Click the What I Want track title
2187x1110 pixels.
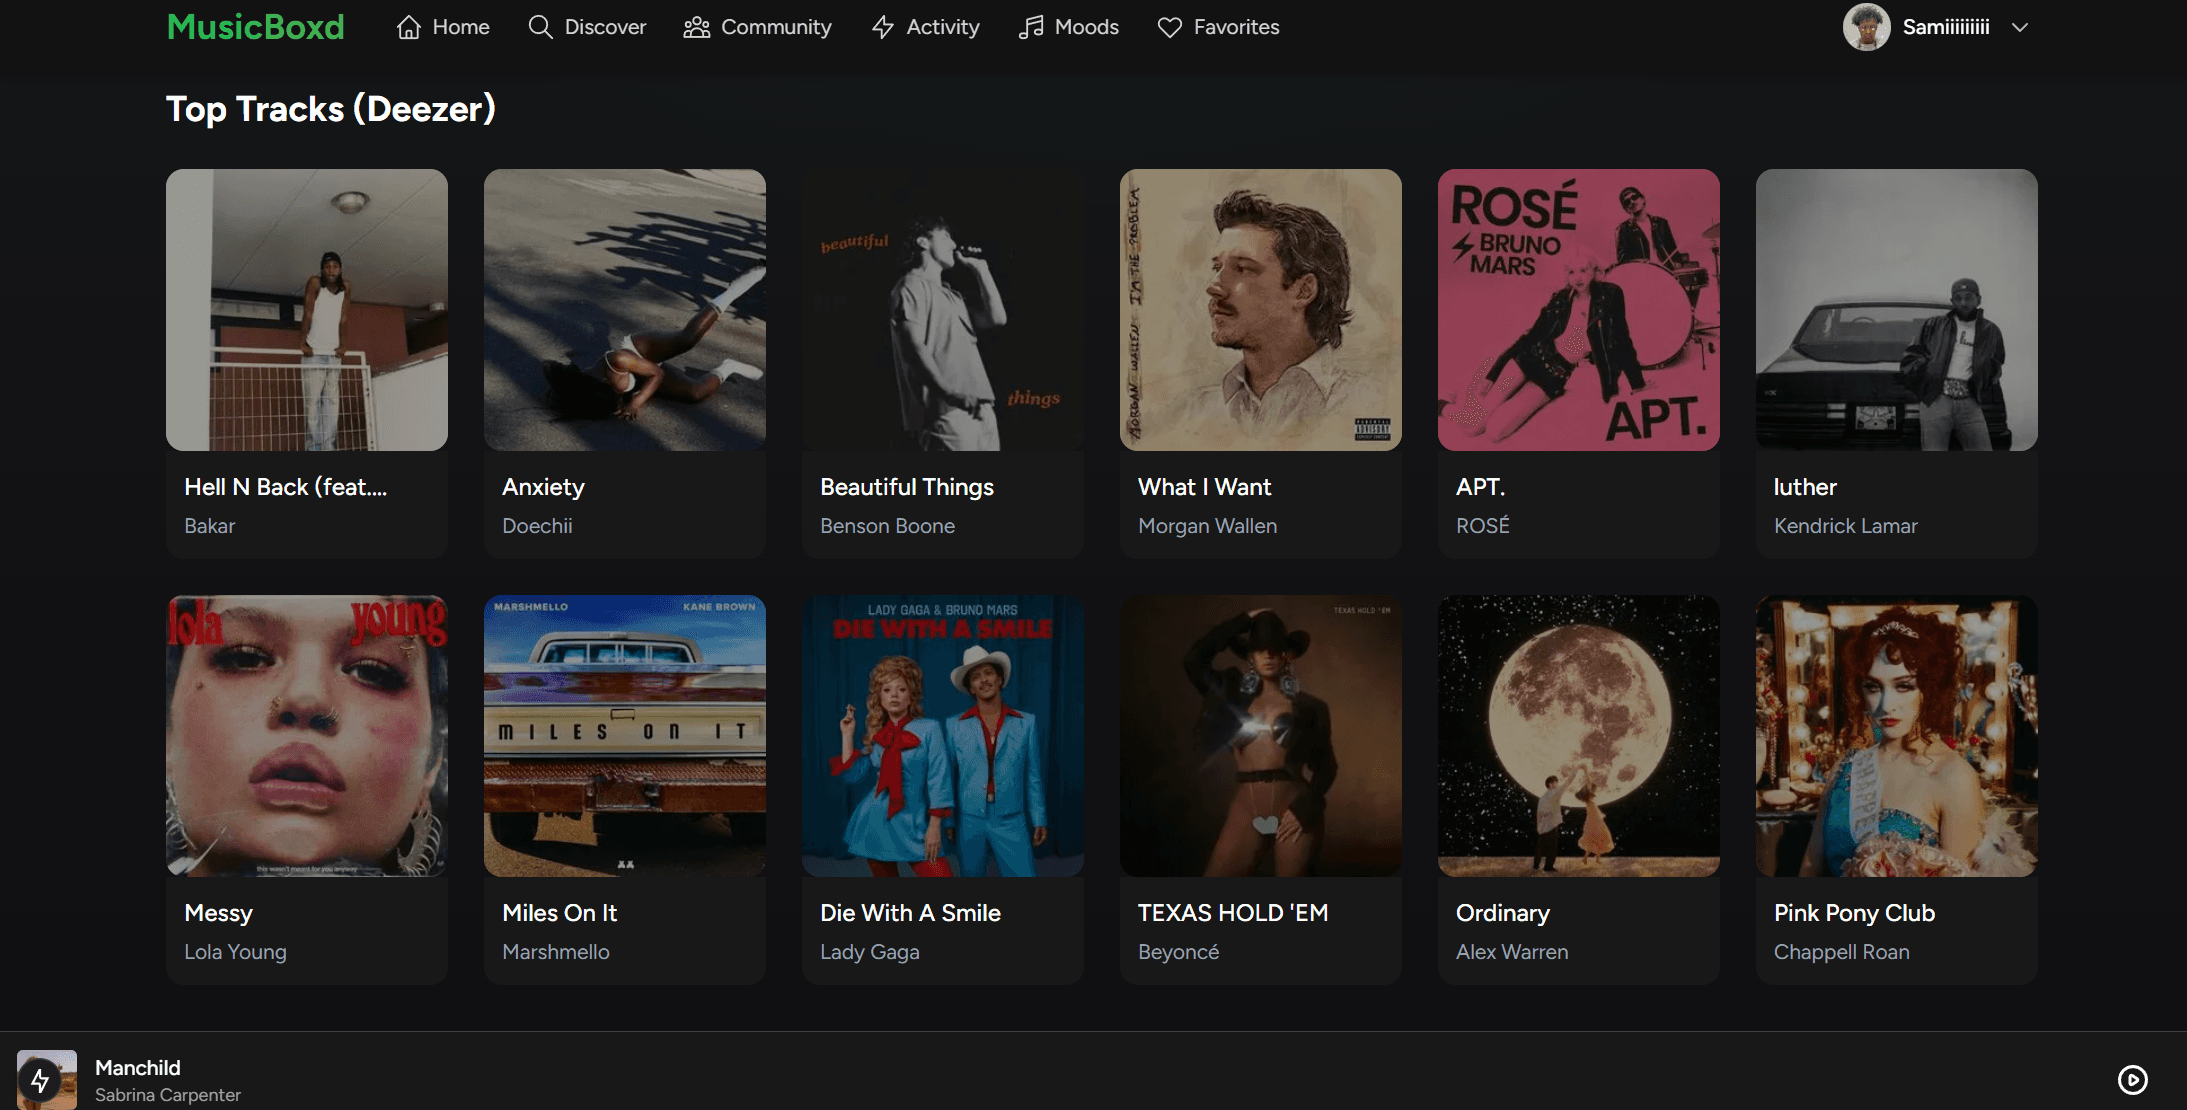[x=1204, y=487]
